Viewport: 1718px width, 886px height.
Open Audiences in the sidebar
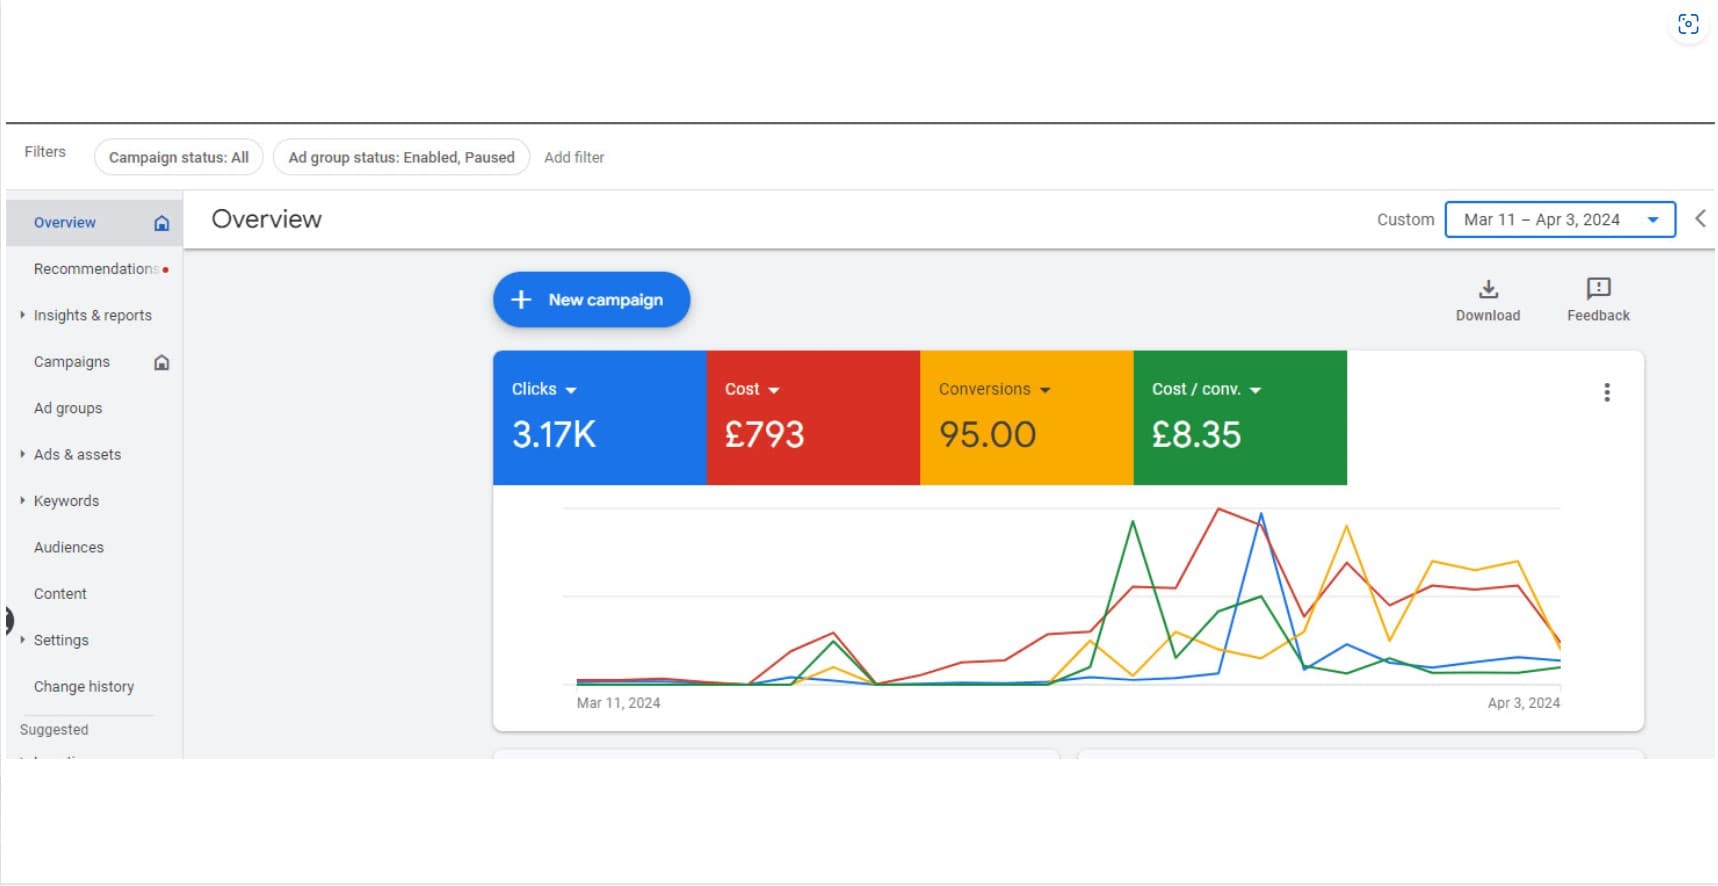[69, 547]
